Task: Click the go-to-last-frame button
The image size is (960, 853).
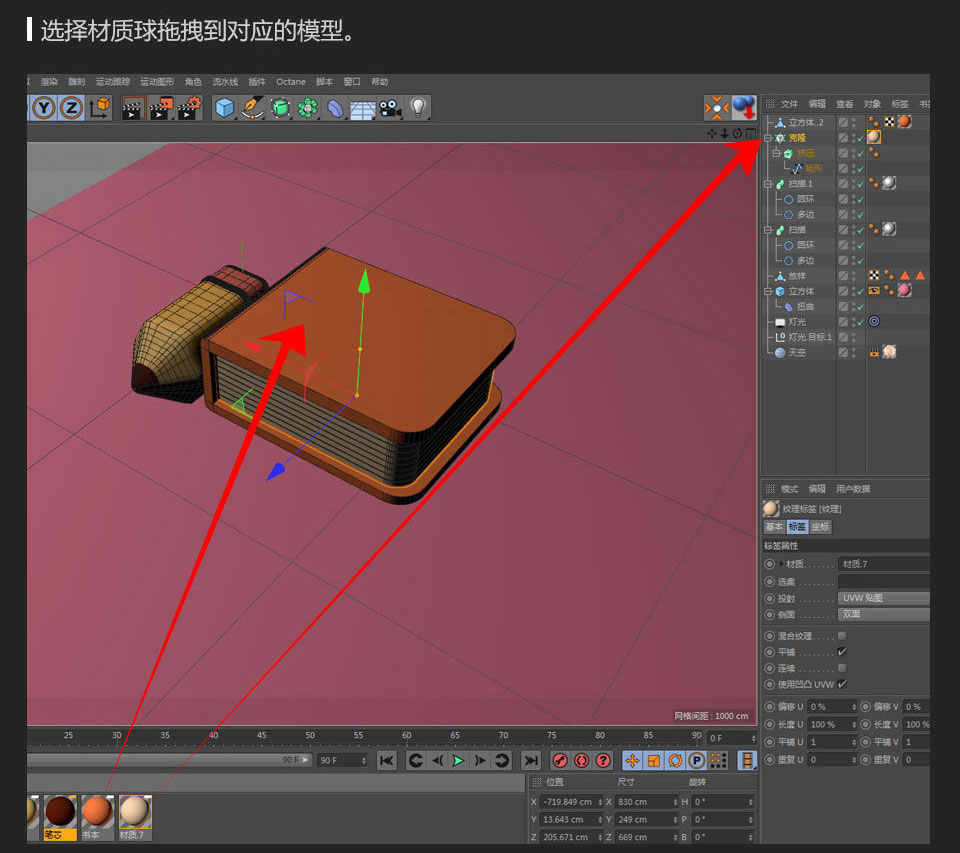Action: click(532, 760)
